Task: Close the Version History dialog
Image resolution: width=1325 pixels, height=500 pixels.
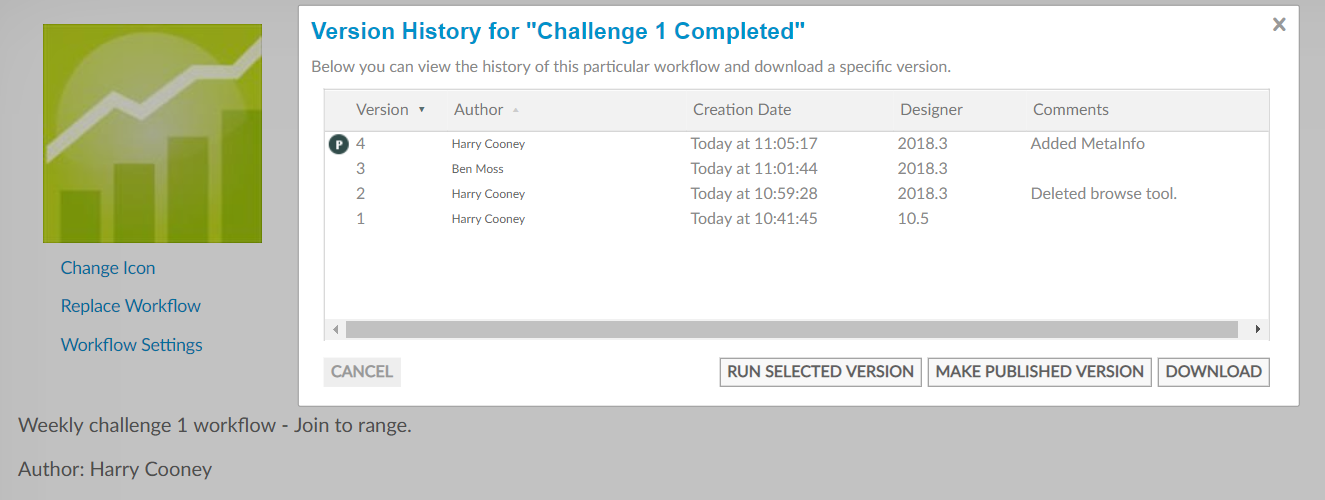Action: [x=1278, y=25]
